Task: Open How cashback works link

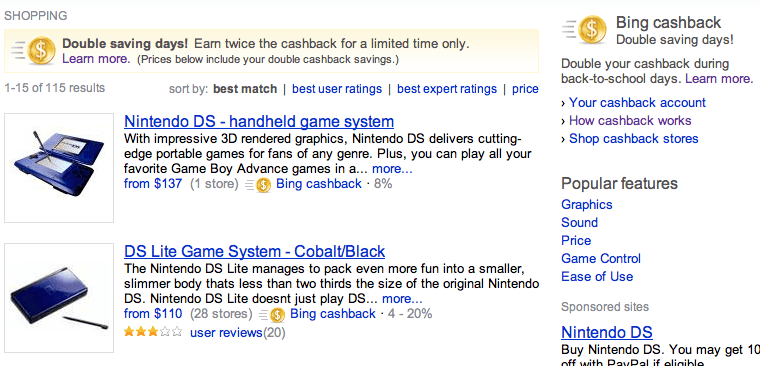Action: (630, 121)
